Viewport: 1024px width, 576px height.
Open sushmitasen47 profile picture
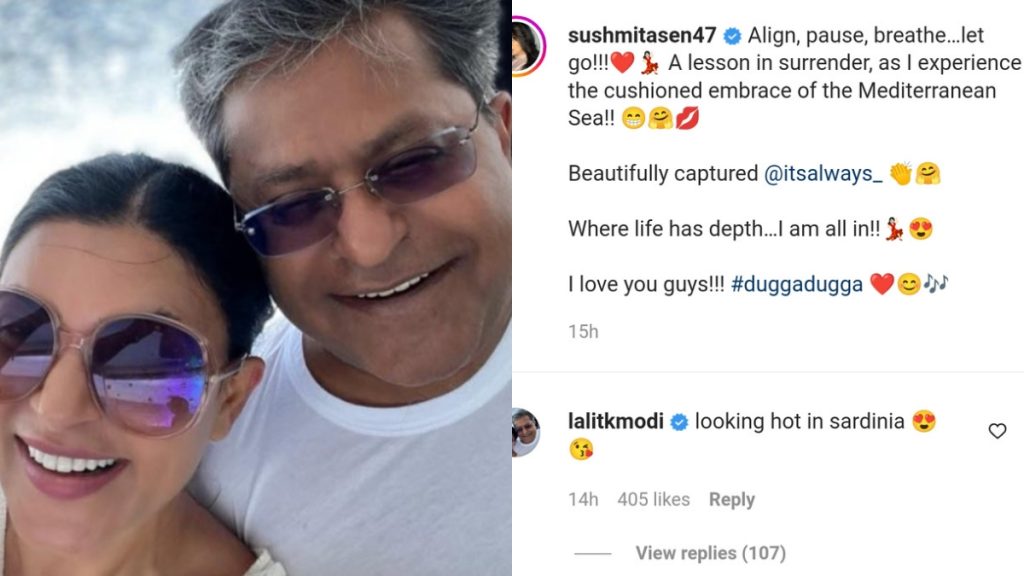click(x=527, y=46)
